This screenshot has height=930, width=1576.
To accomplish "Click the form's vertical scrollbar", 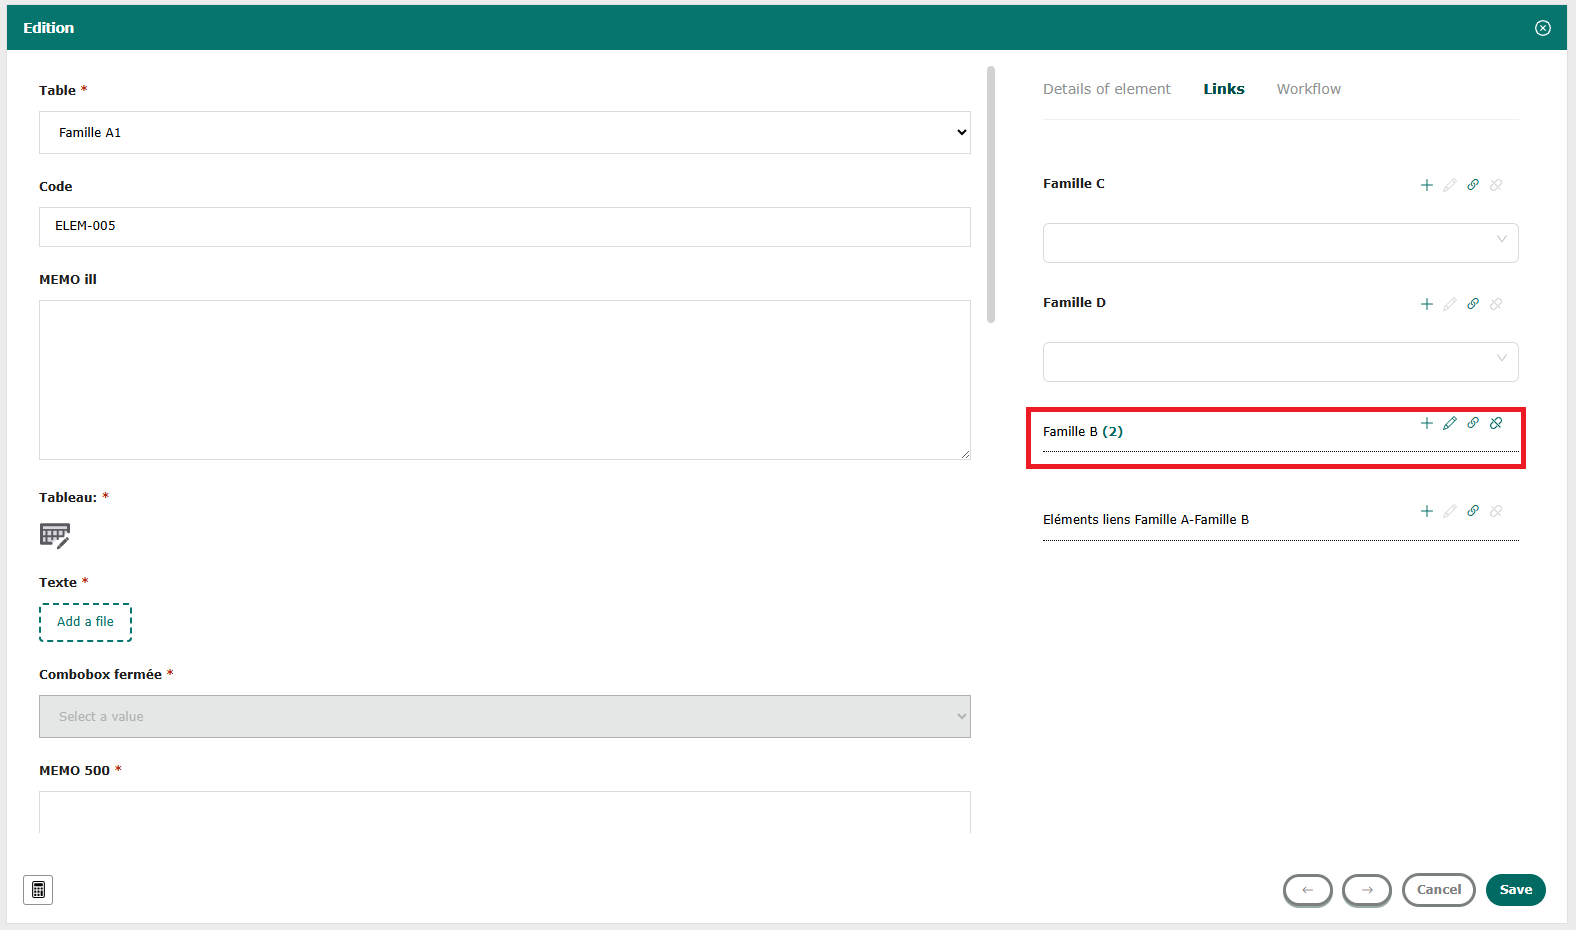I will click(990, 195).
